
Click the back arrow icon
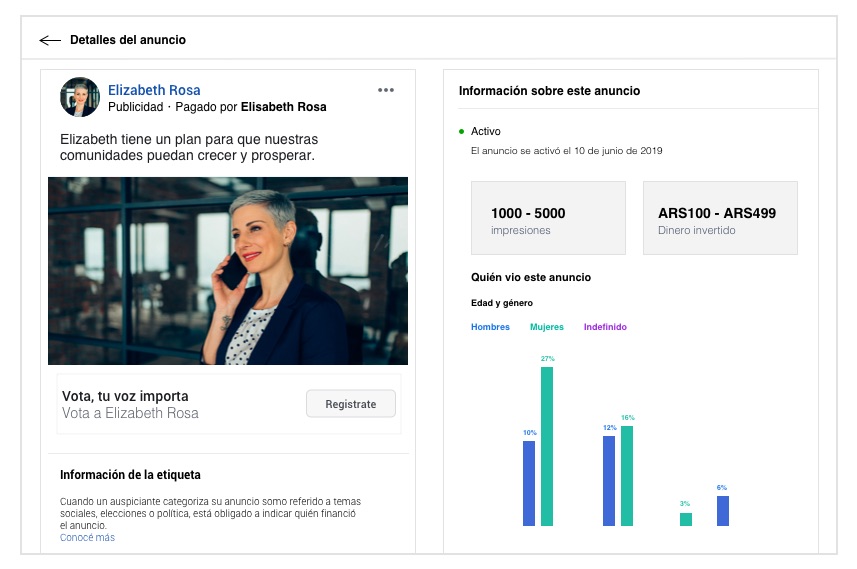tap(50, 41)
